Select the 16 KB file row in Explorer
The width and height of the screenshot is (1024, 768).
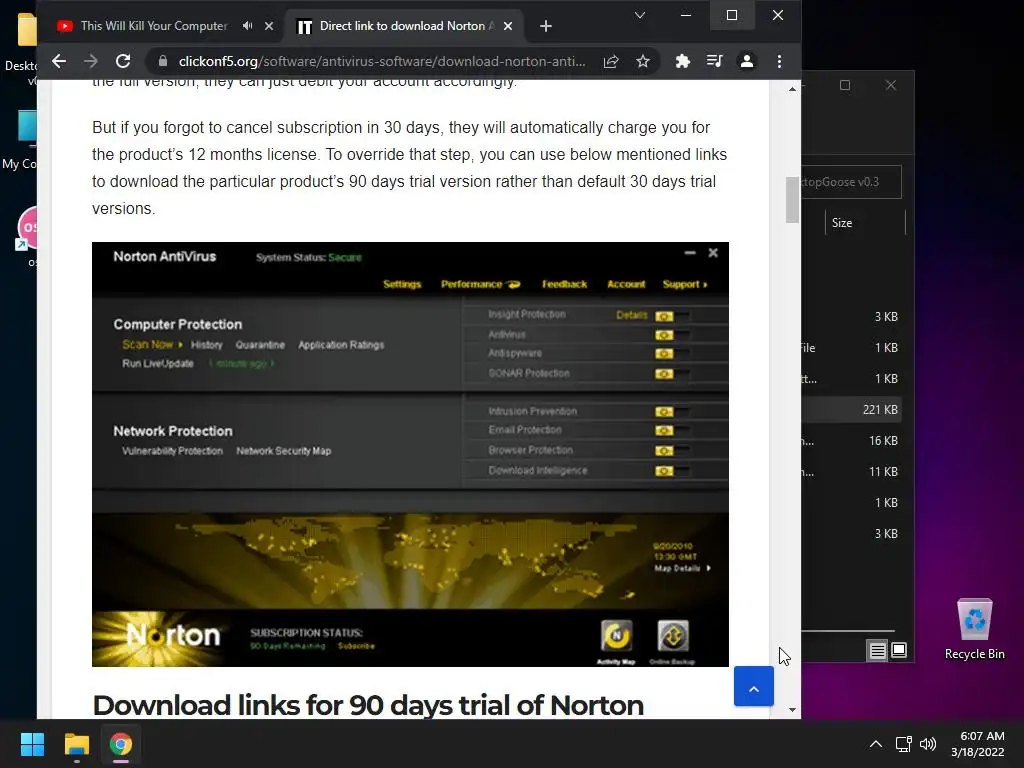[852, 441]
